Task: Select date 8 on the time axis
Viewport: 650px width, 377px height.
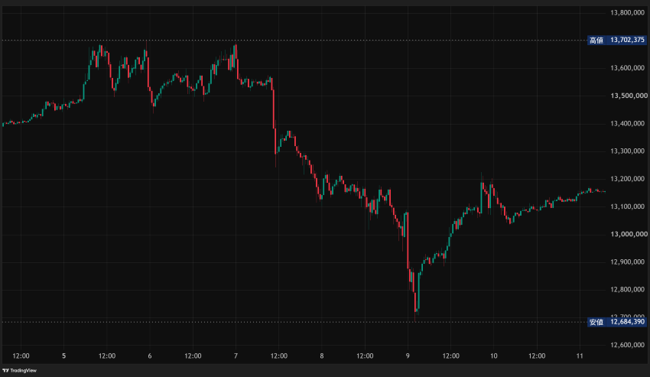Action: 322,356
